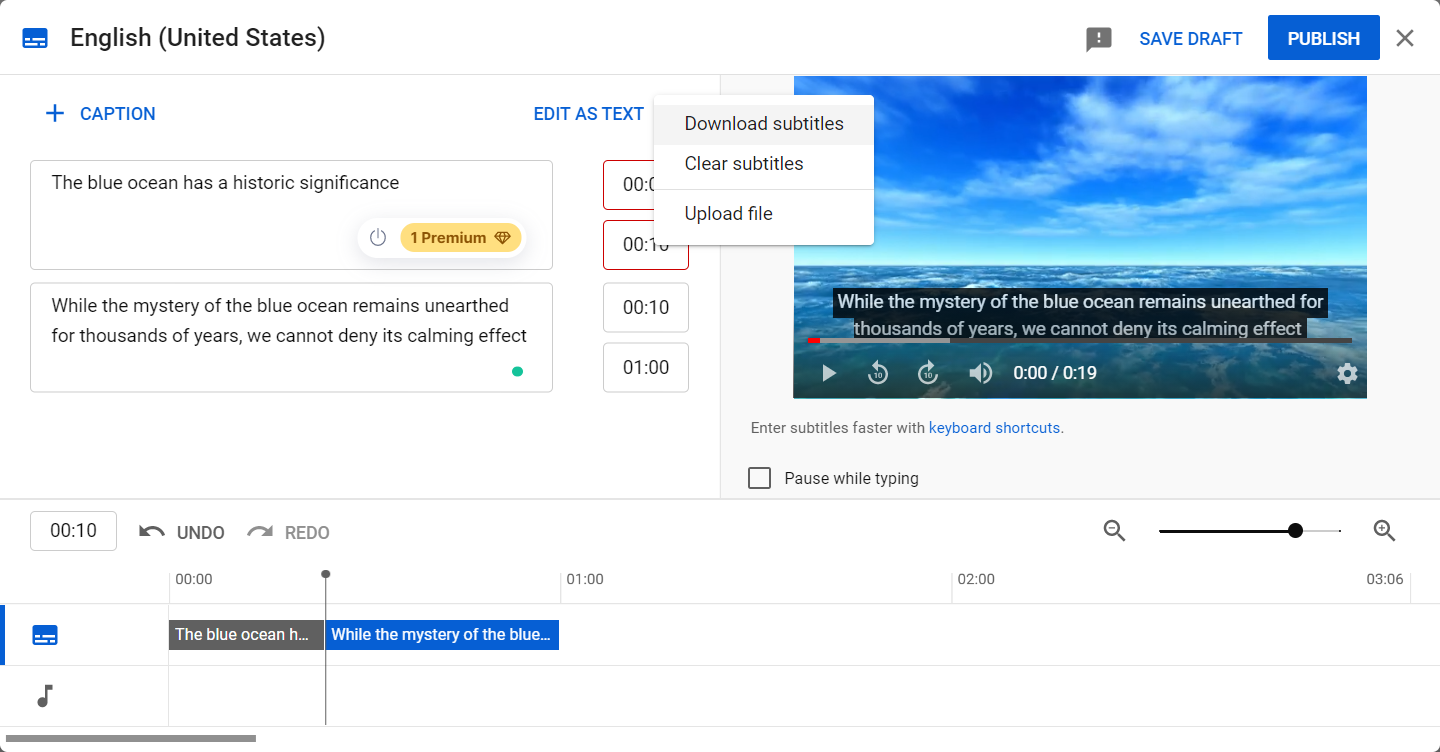Choose Download subtitles from menu
The width and height of the screenshot is (1440, 752).
(764, 124)
